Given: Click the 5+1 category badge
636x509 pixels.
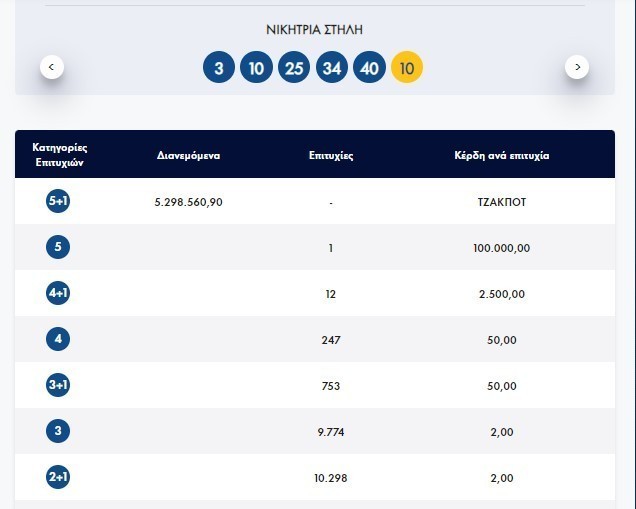Looking at the screenshot, I should tap(59, 201).
